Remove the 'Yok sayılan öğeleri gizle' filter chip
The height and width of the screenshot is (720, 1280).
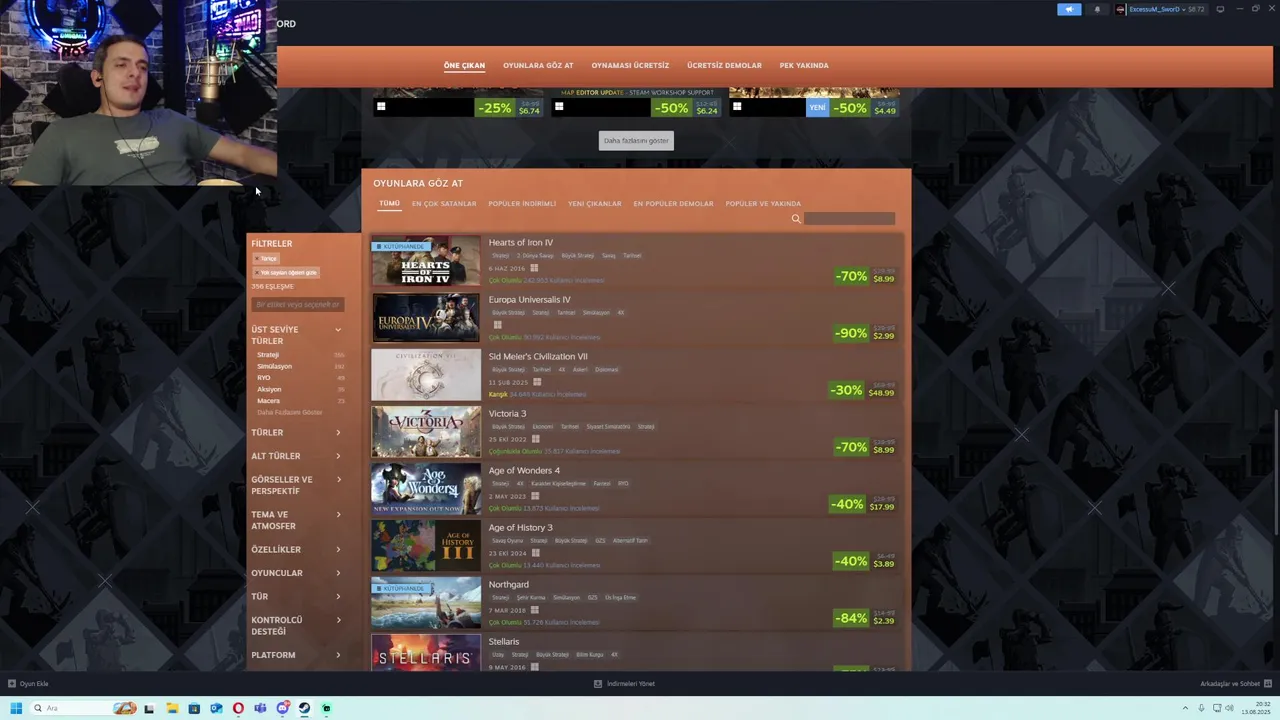pos(286,272)
